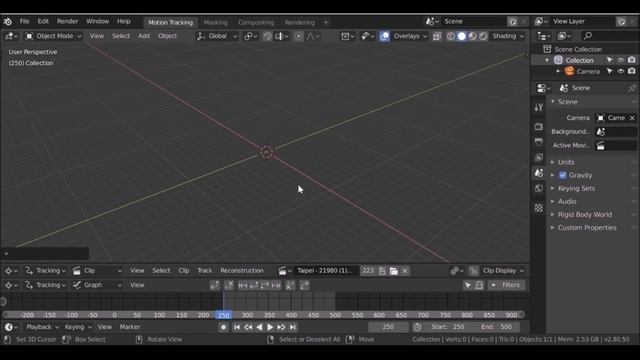Select wireframe shading mode
This screenshot has width=640, height=360.
click(451, 36)
